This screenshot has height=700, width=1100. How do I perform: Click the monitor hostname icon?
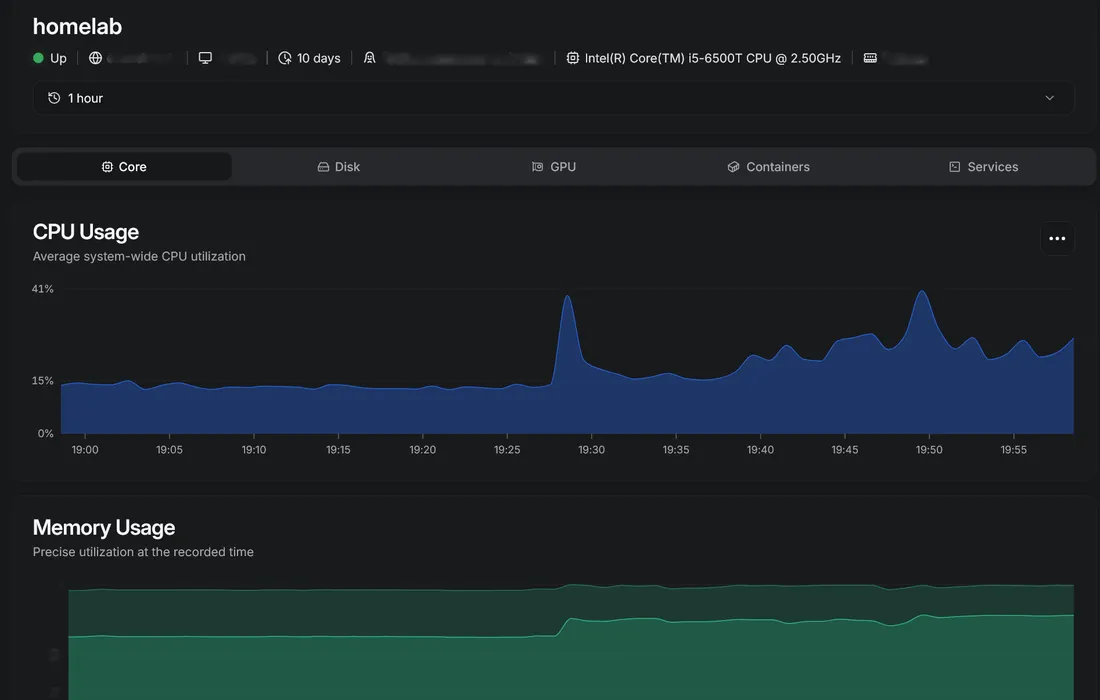click(x=205, y=58)
